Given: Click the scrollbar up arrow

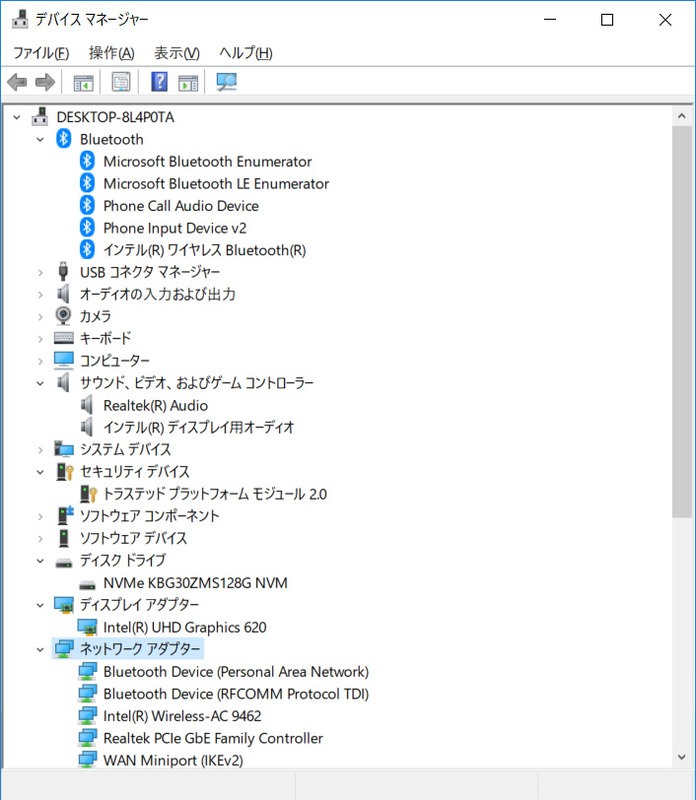Looking at the screenshot, I should [682, 116].
